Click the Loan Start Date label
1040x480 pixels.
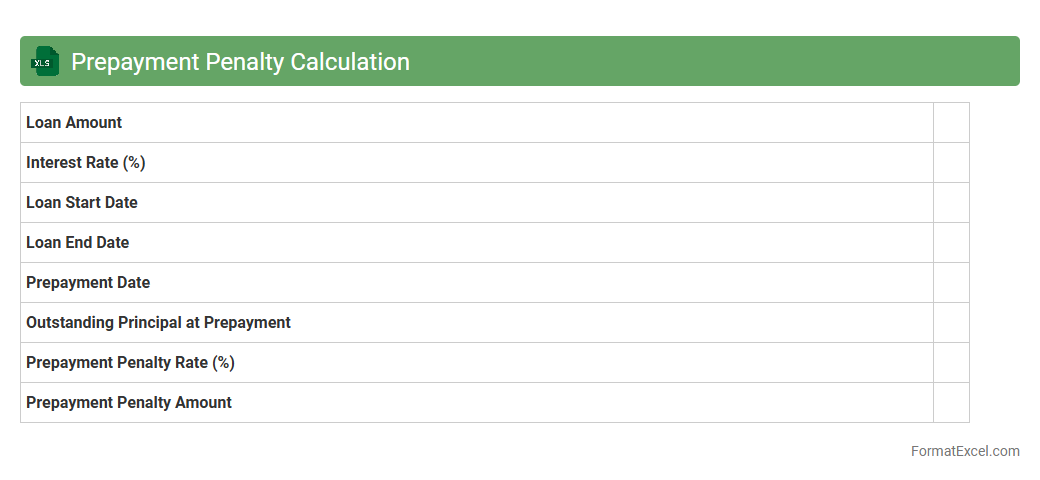click(82, 202)
